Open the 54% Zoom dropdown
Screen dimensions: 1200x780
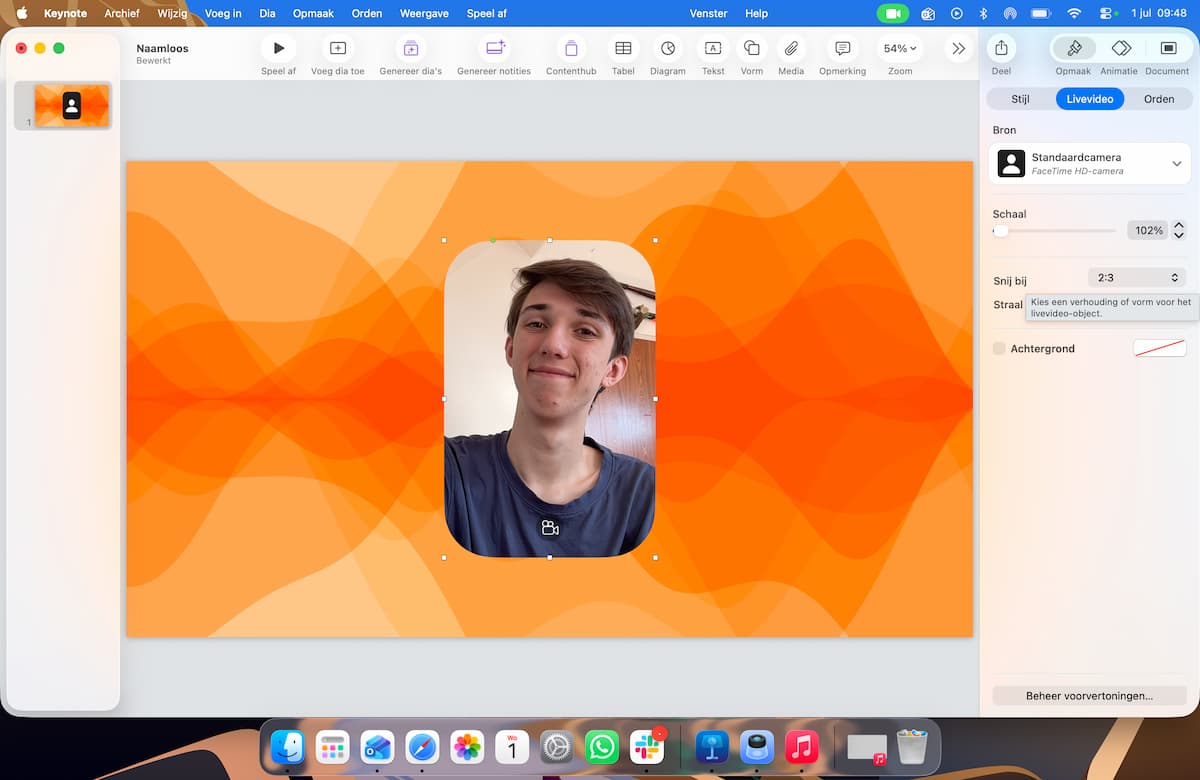[x=900, y=48]
